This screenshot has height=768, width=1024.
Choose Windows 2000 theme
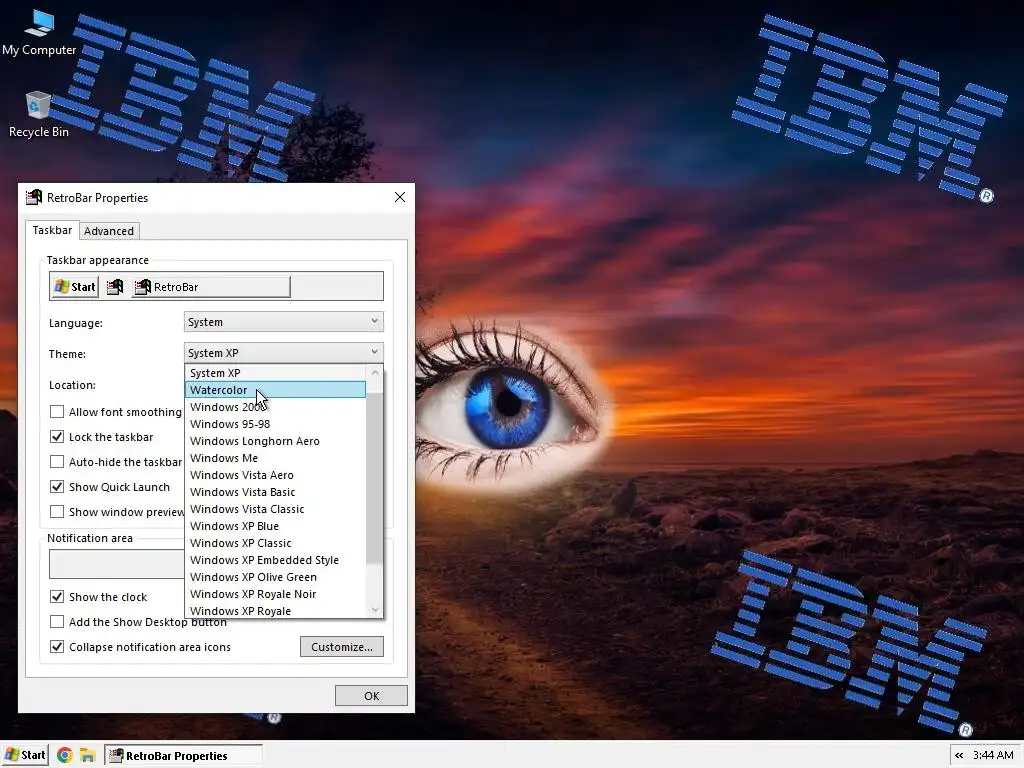coord(276,407)
